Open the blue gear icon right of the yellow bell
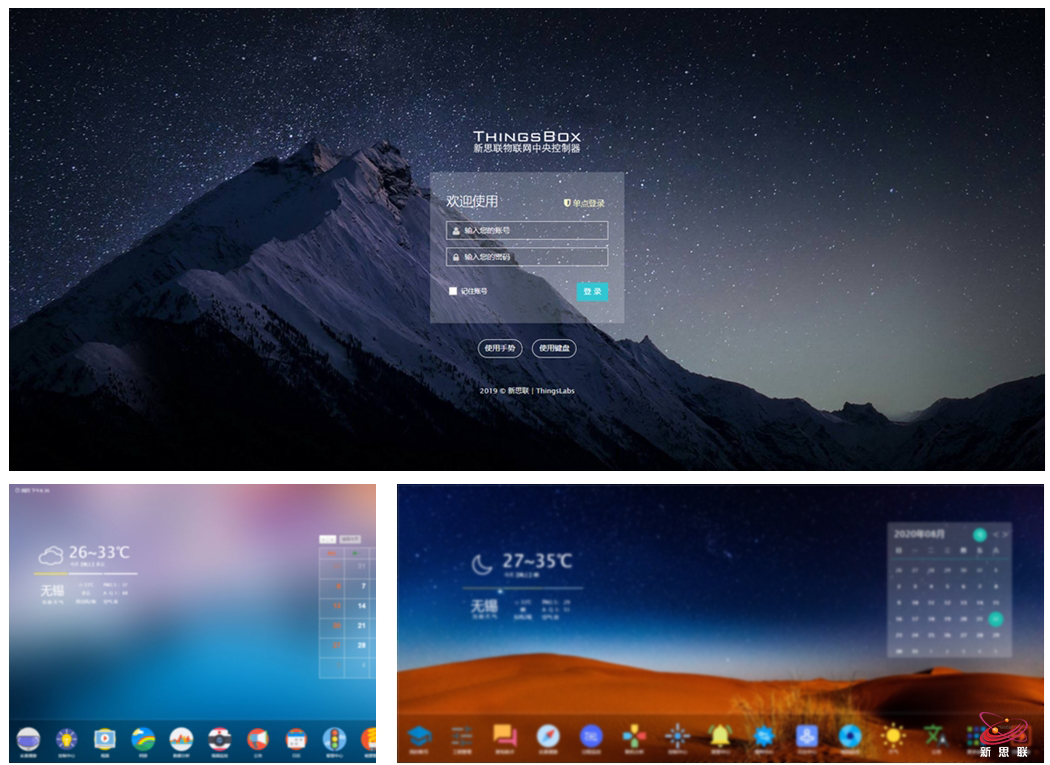Image resolution: width=1050 pixels, height=765 pixels. tap(763, 736)
